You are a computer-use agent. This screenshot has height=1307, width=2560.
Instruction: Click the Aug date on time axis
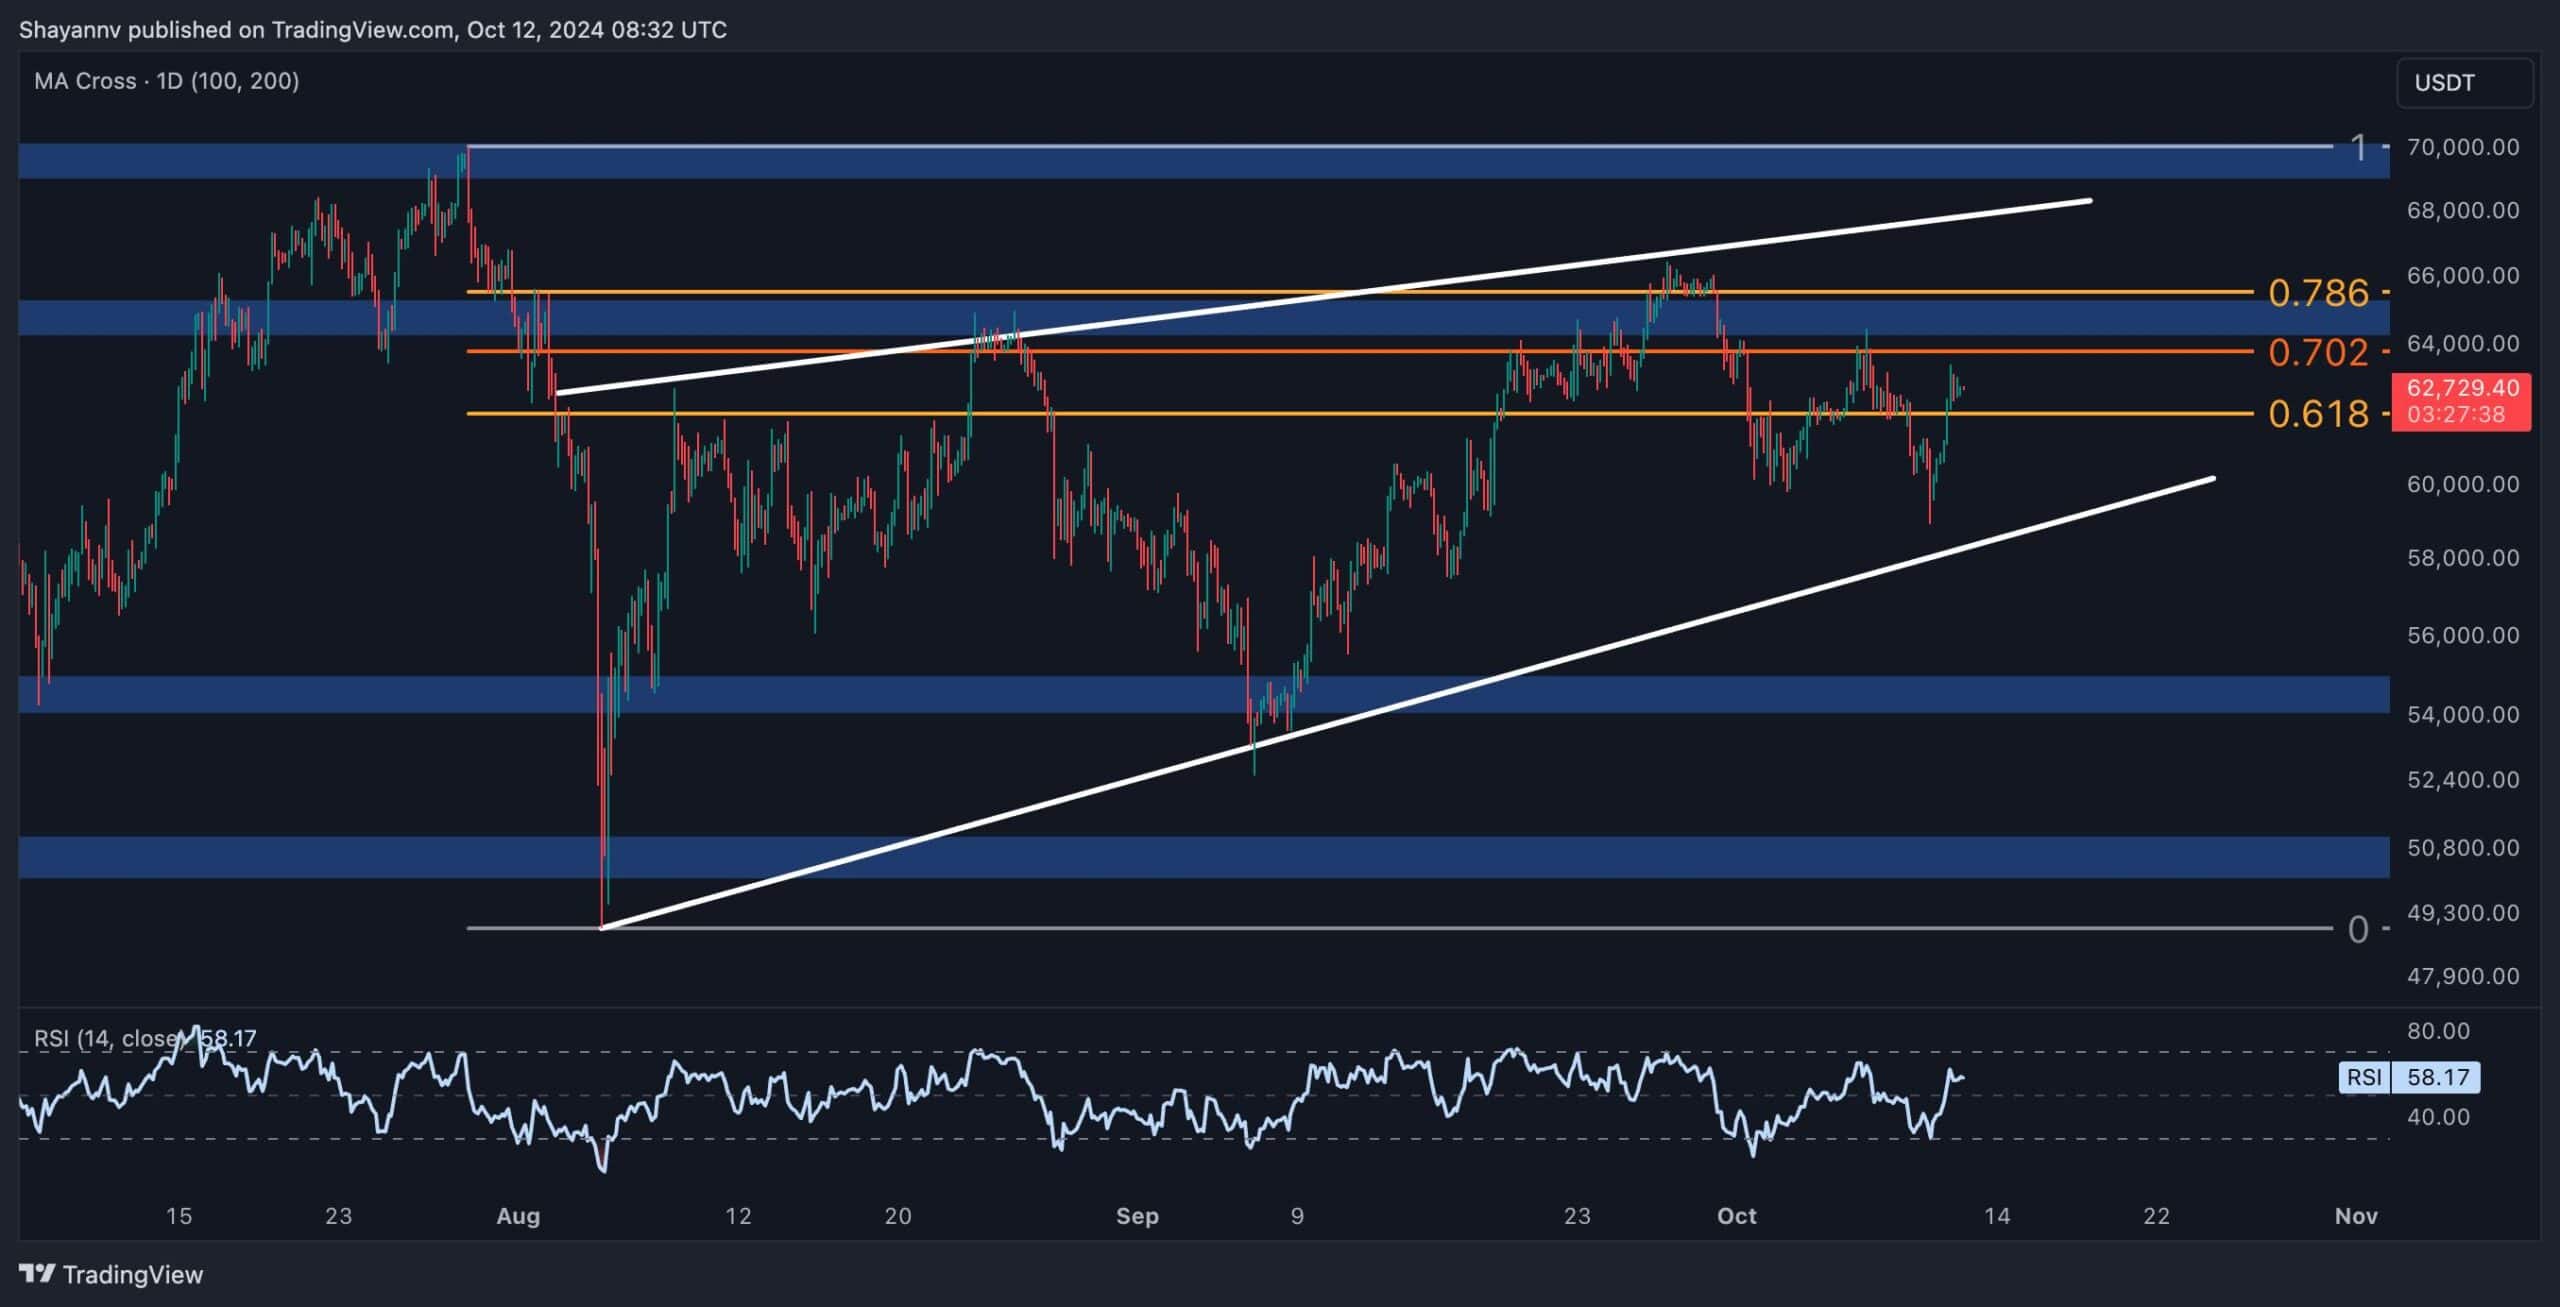pos(518,1216)
